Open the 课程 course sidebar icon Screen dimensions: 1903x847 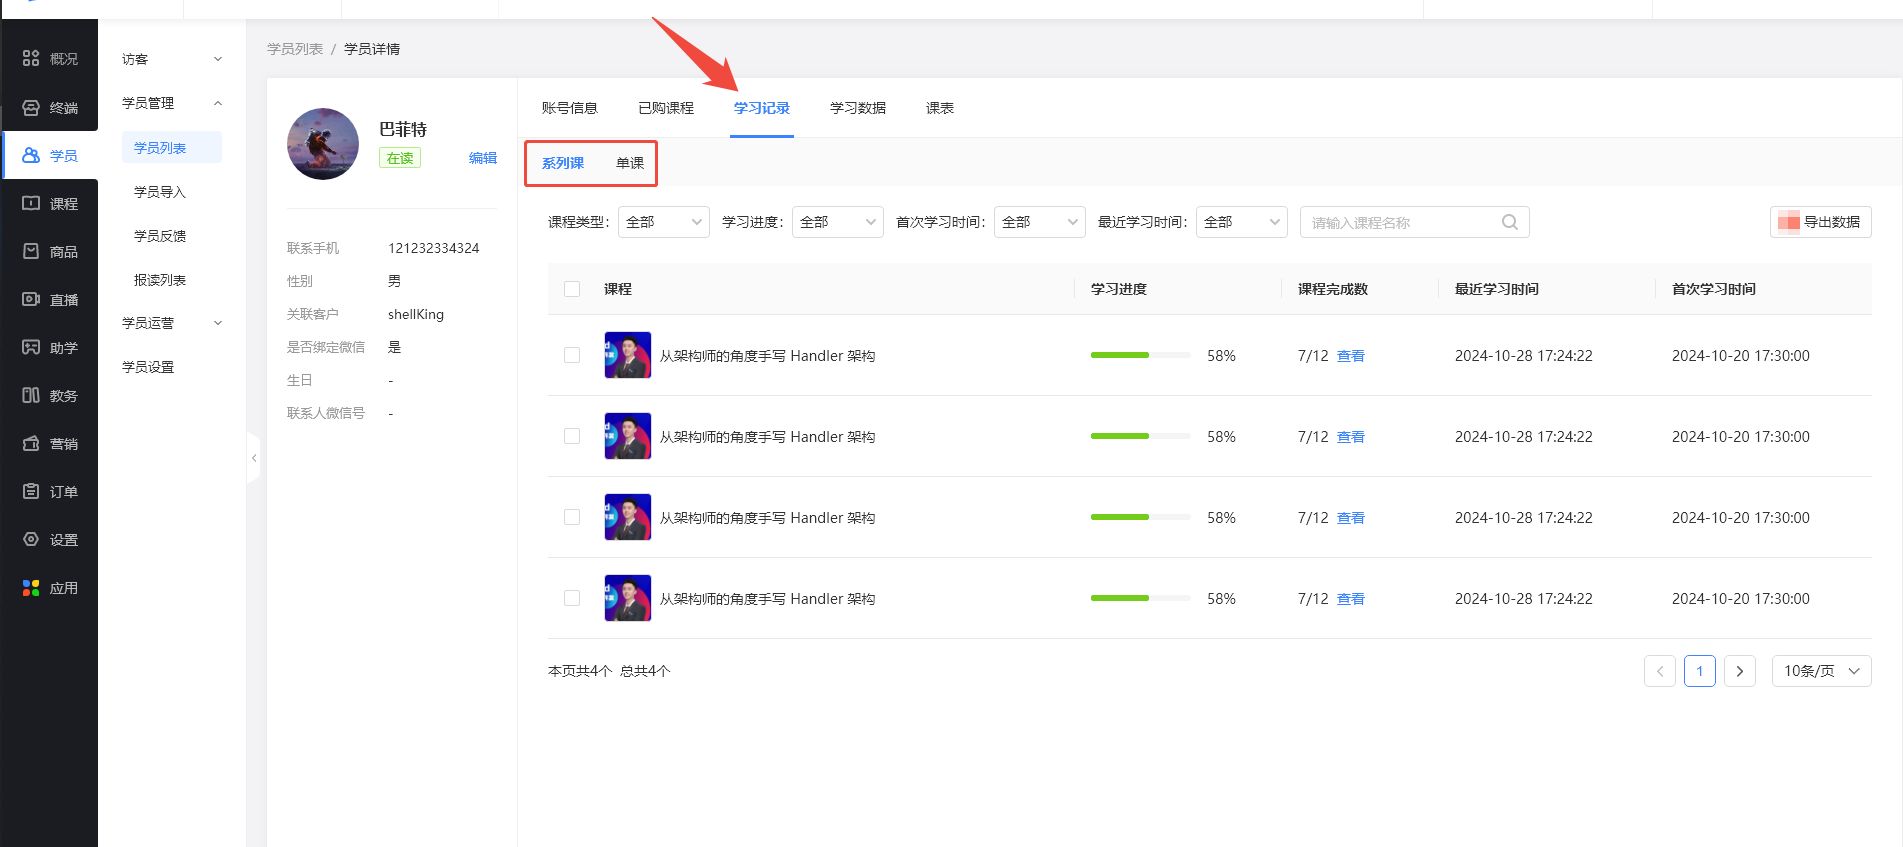click(31, 204)
